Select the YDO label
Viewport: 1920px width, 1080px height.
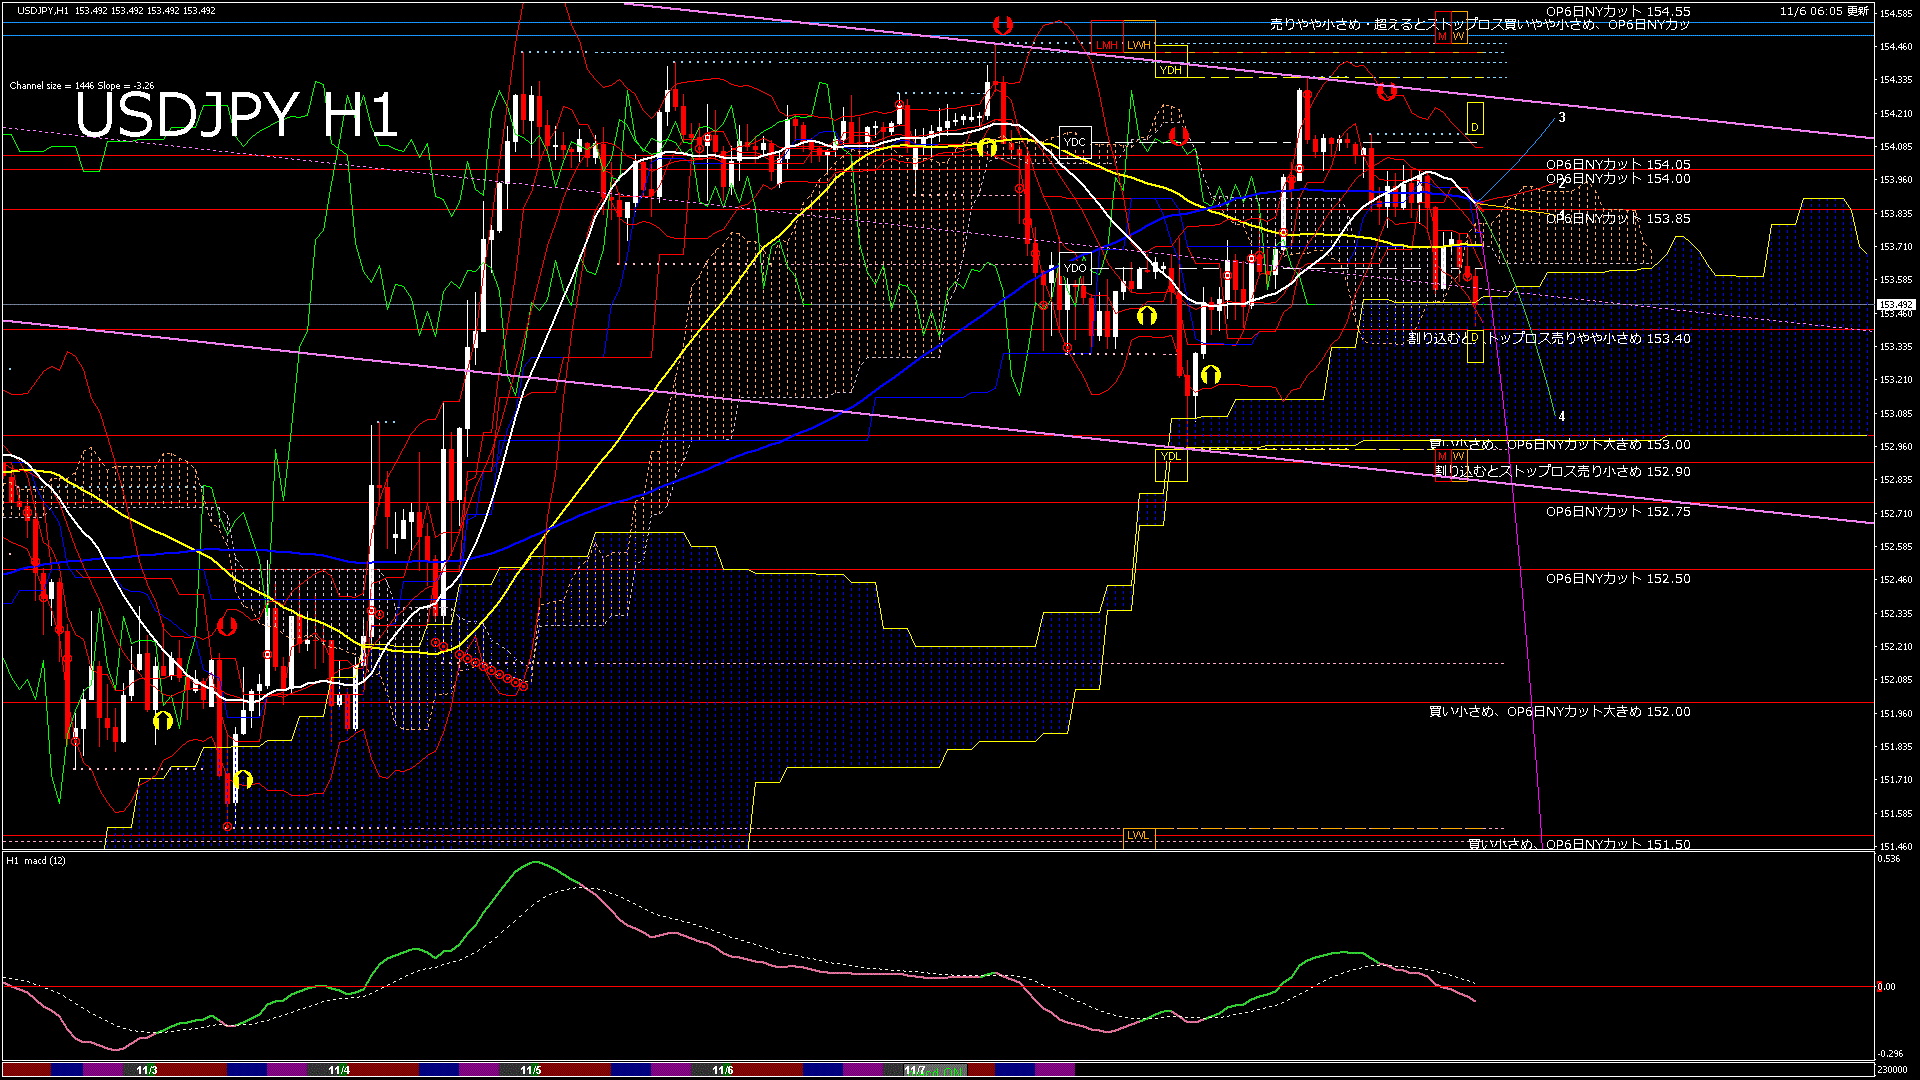tap(1076, 268)
